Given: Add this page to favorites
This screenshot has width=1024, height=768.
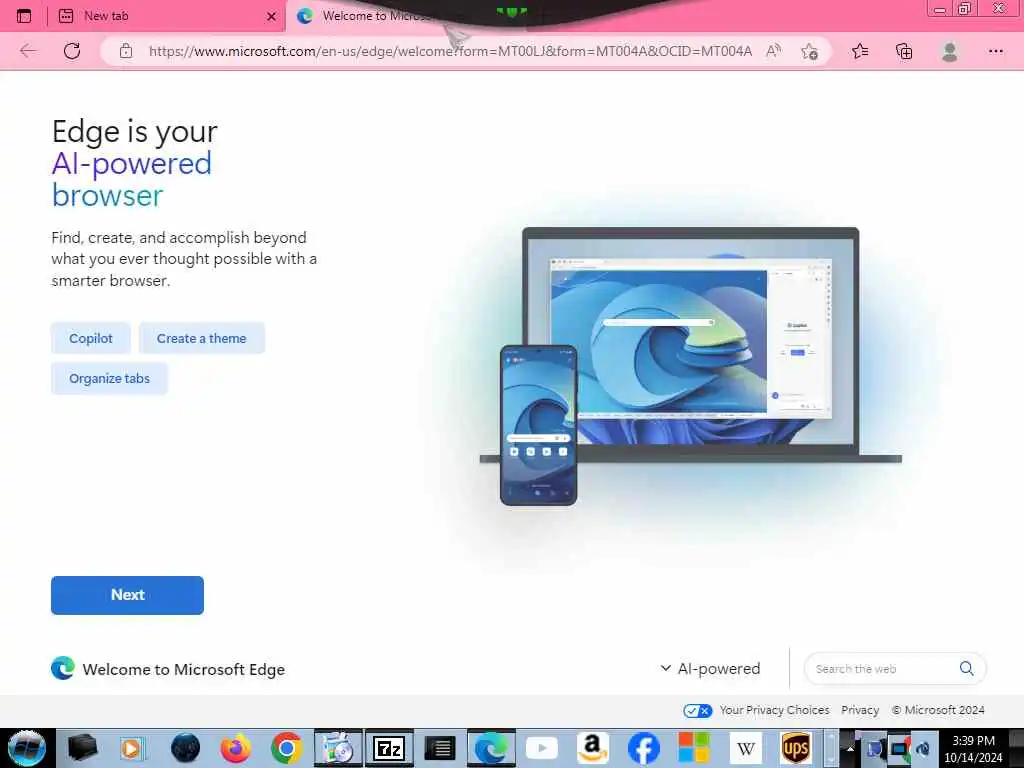Looking at the screenshot, I should tap(810, 51).
